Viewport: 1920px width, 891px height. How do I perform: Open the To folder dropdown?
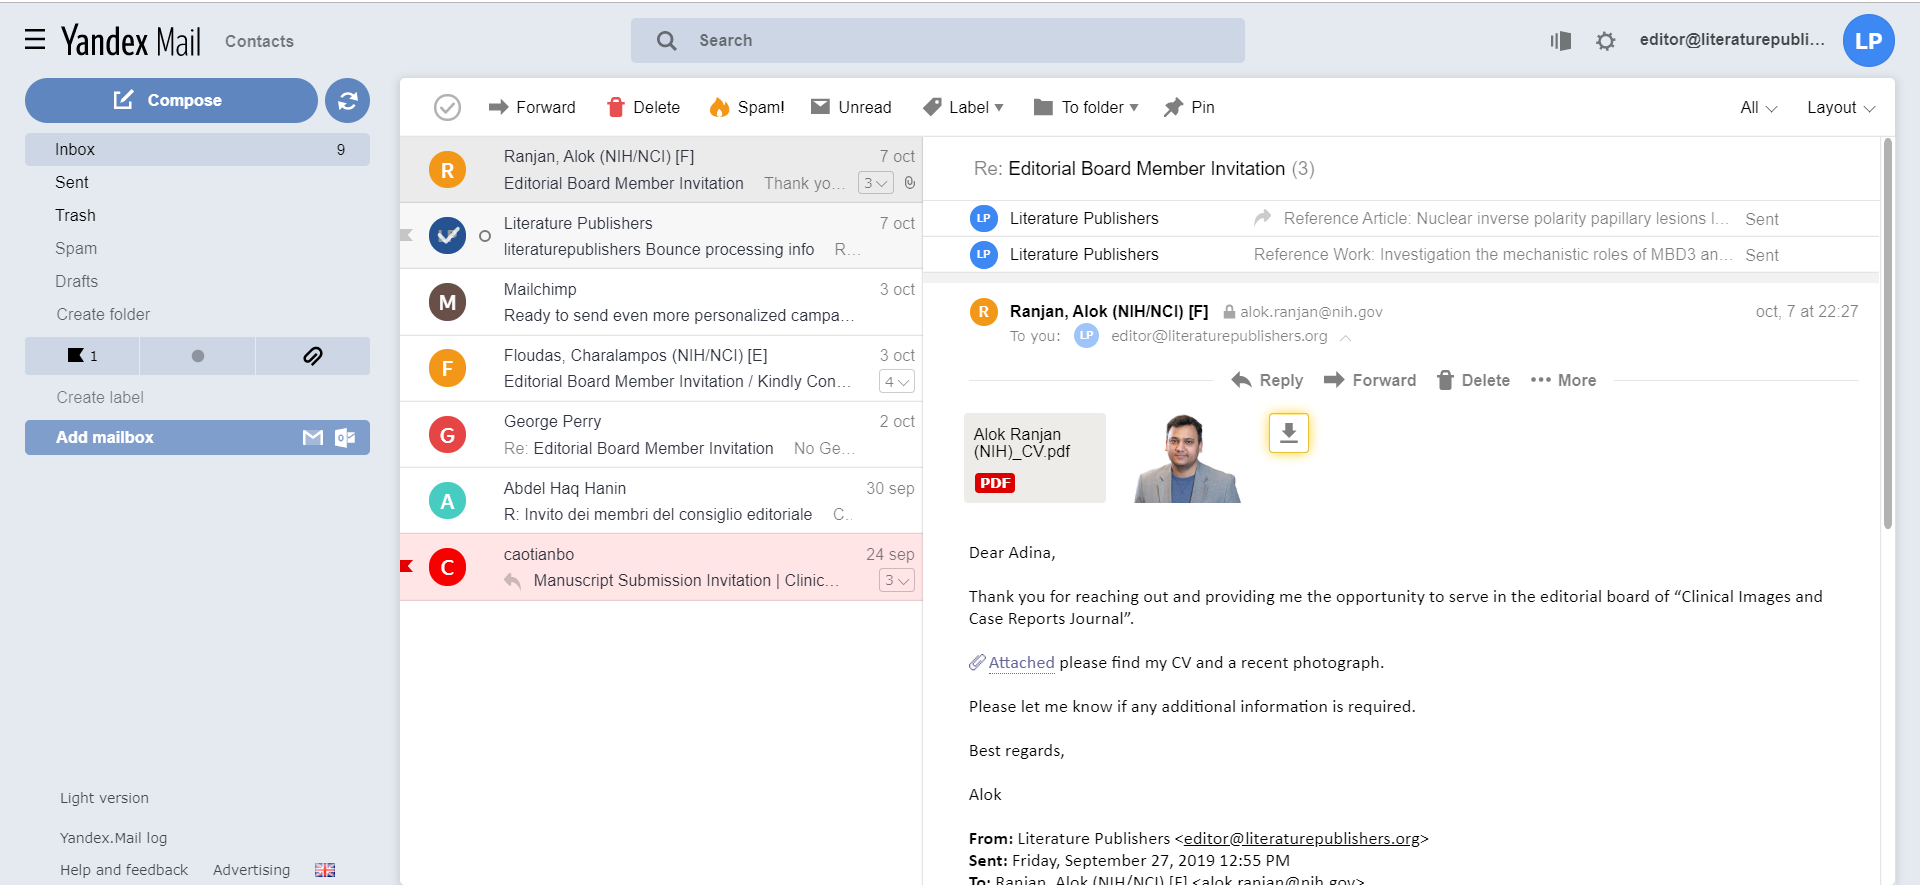(1086, 107)
